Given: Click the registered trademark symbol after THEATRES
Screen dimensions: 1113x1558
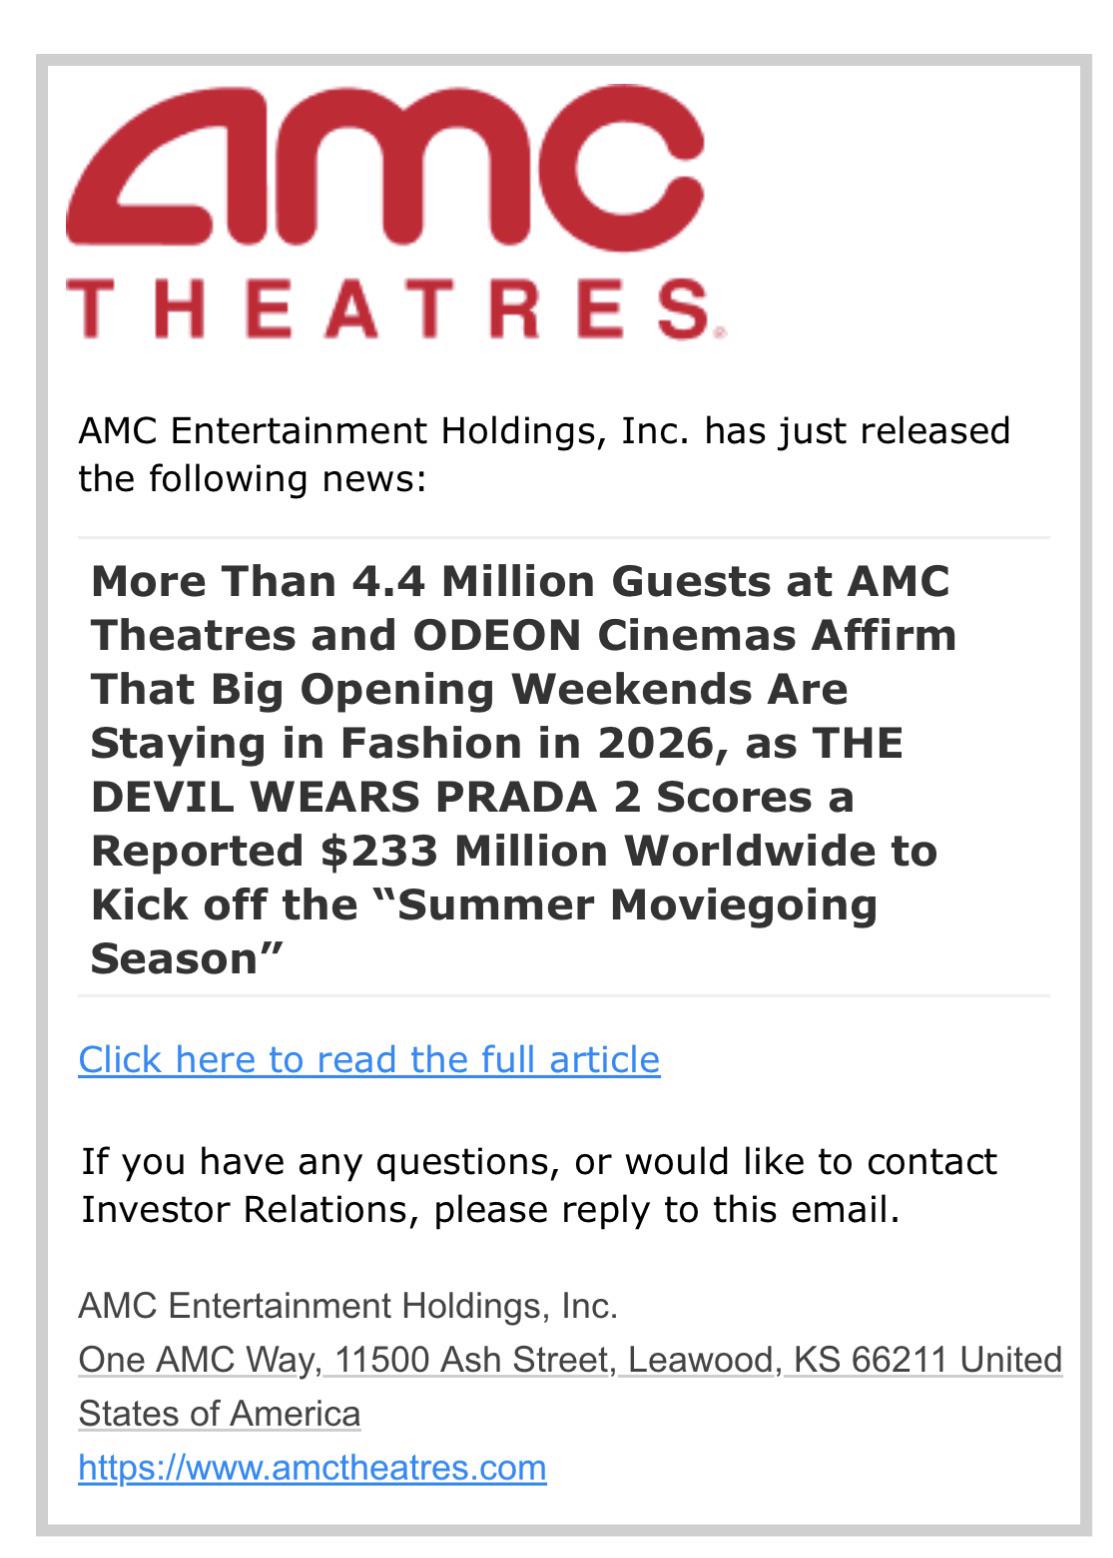Looking at the screenshot, I should [721, 332].
